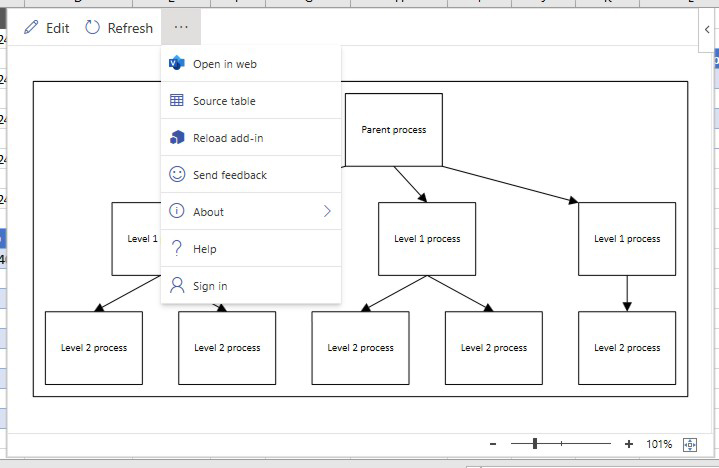The image size is (719, 468).
Task: Click the fit-to-window icon by 101%
Action: point(690,444)
